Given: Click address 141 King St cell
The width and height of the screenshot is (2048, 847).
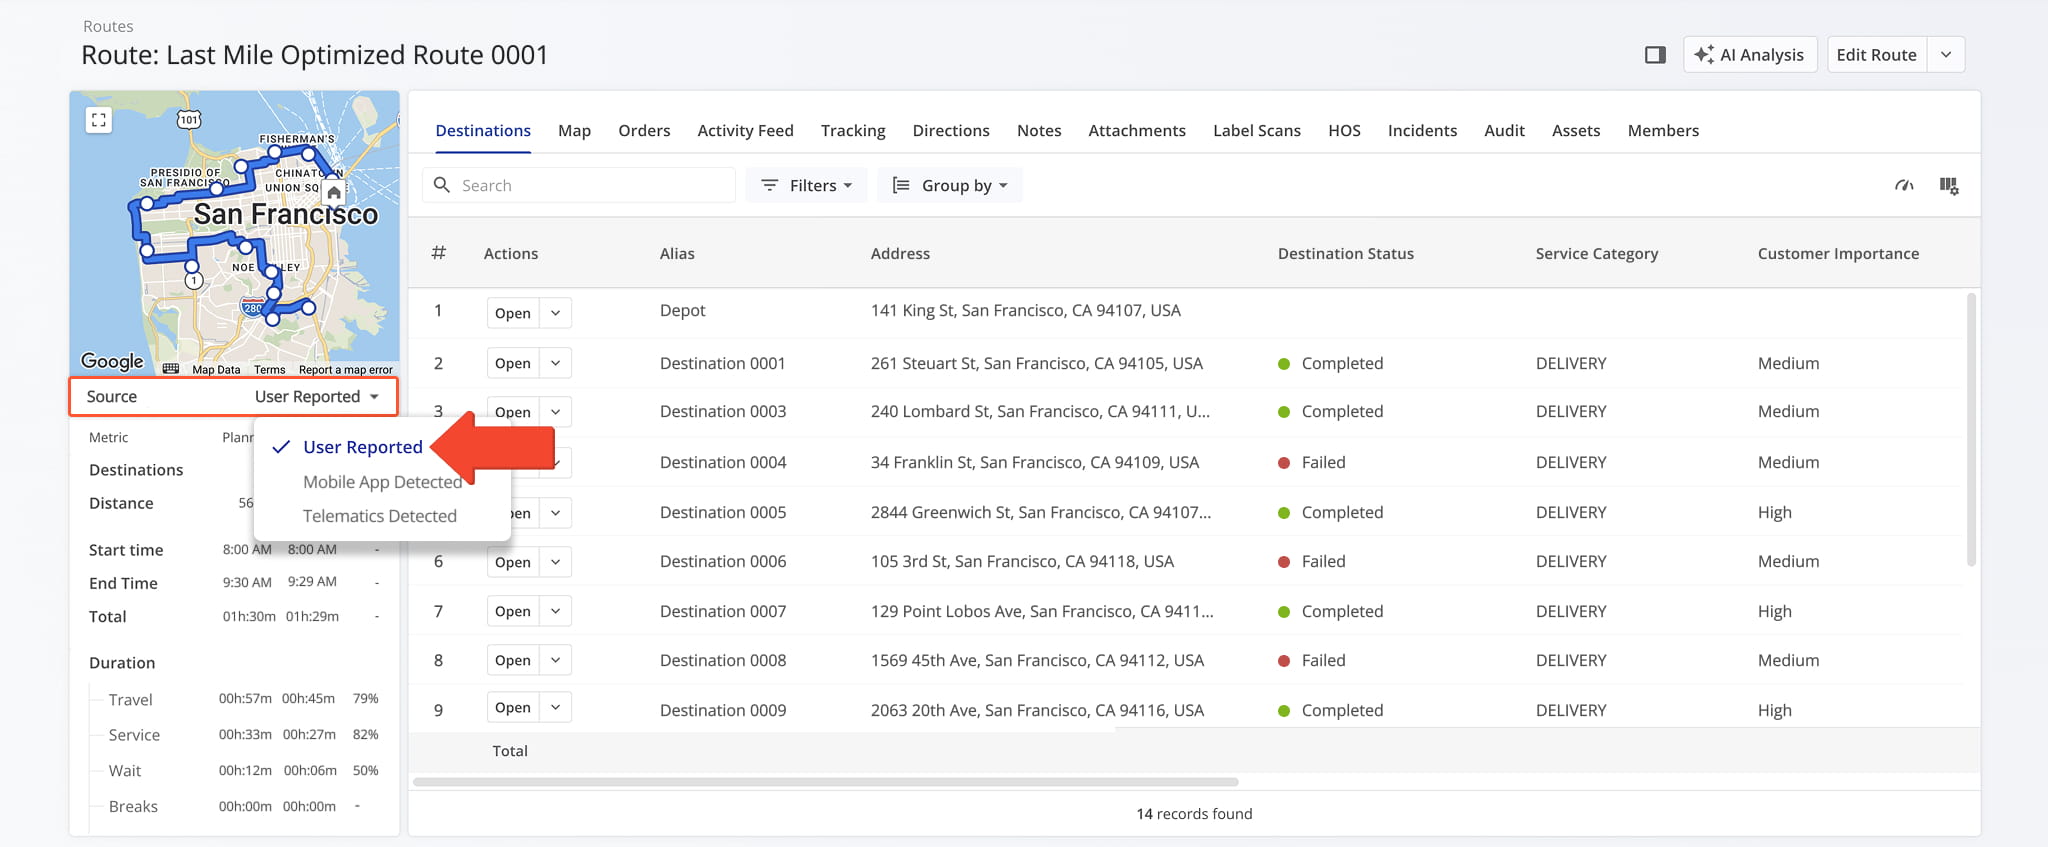Looking at the screenshot, I should (x=1025, y=311).
